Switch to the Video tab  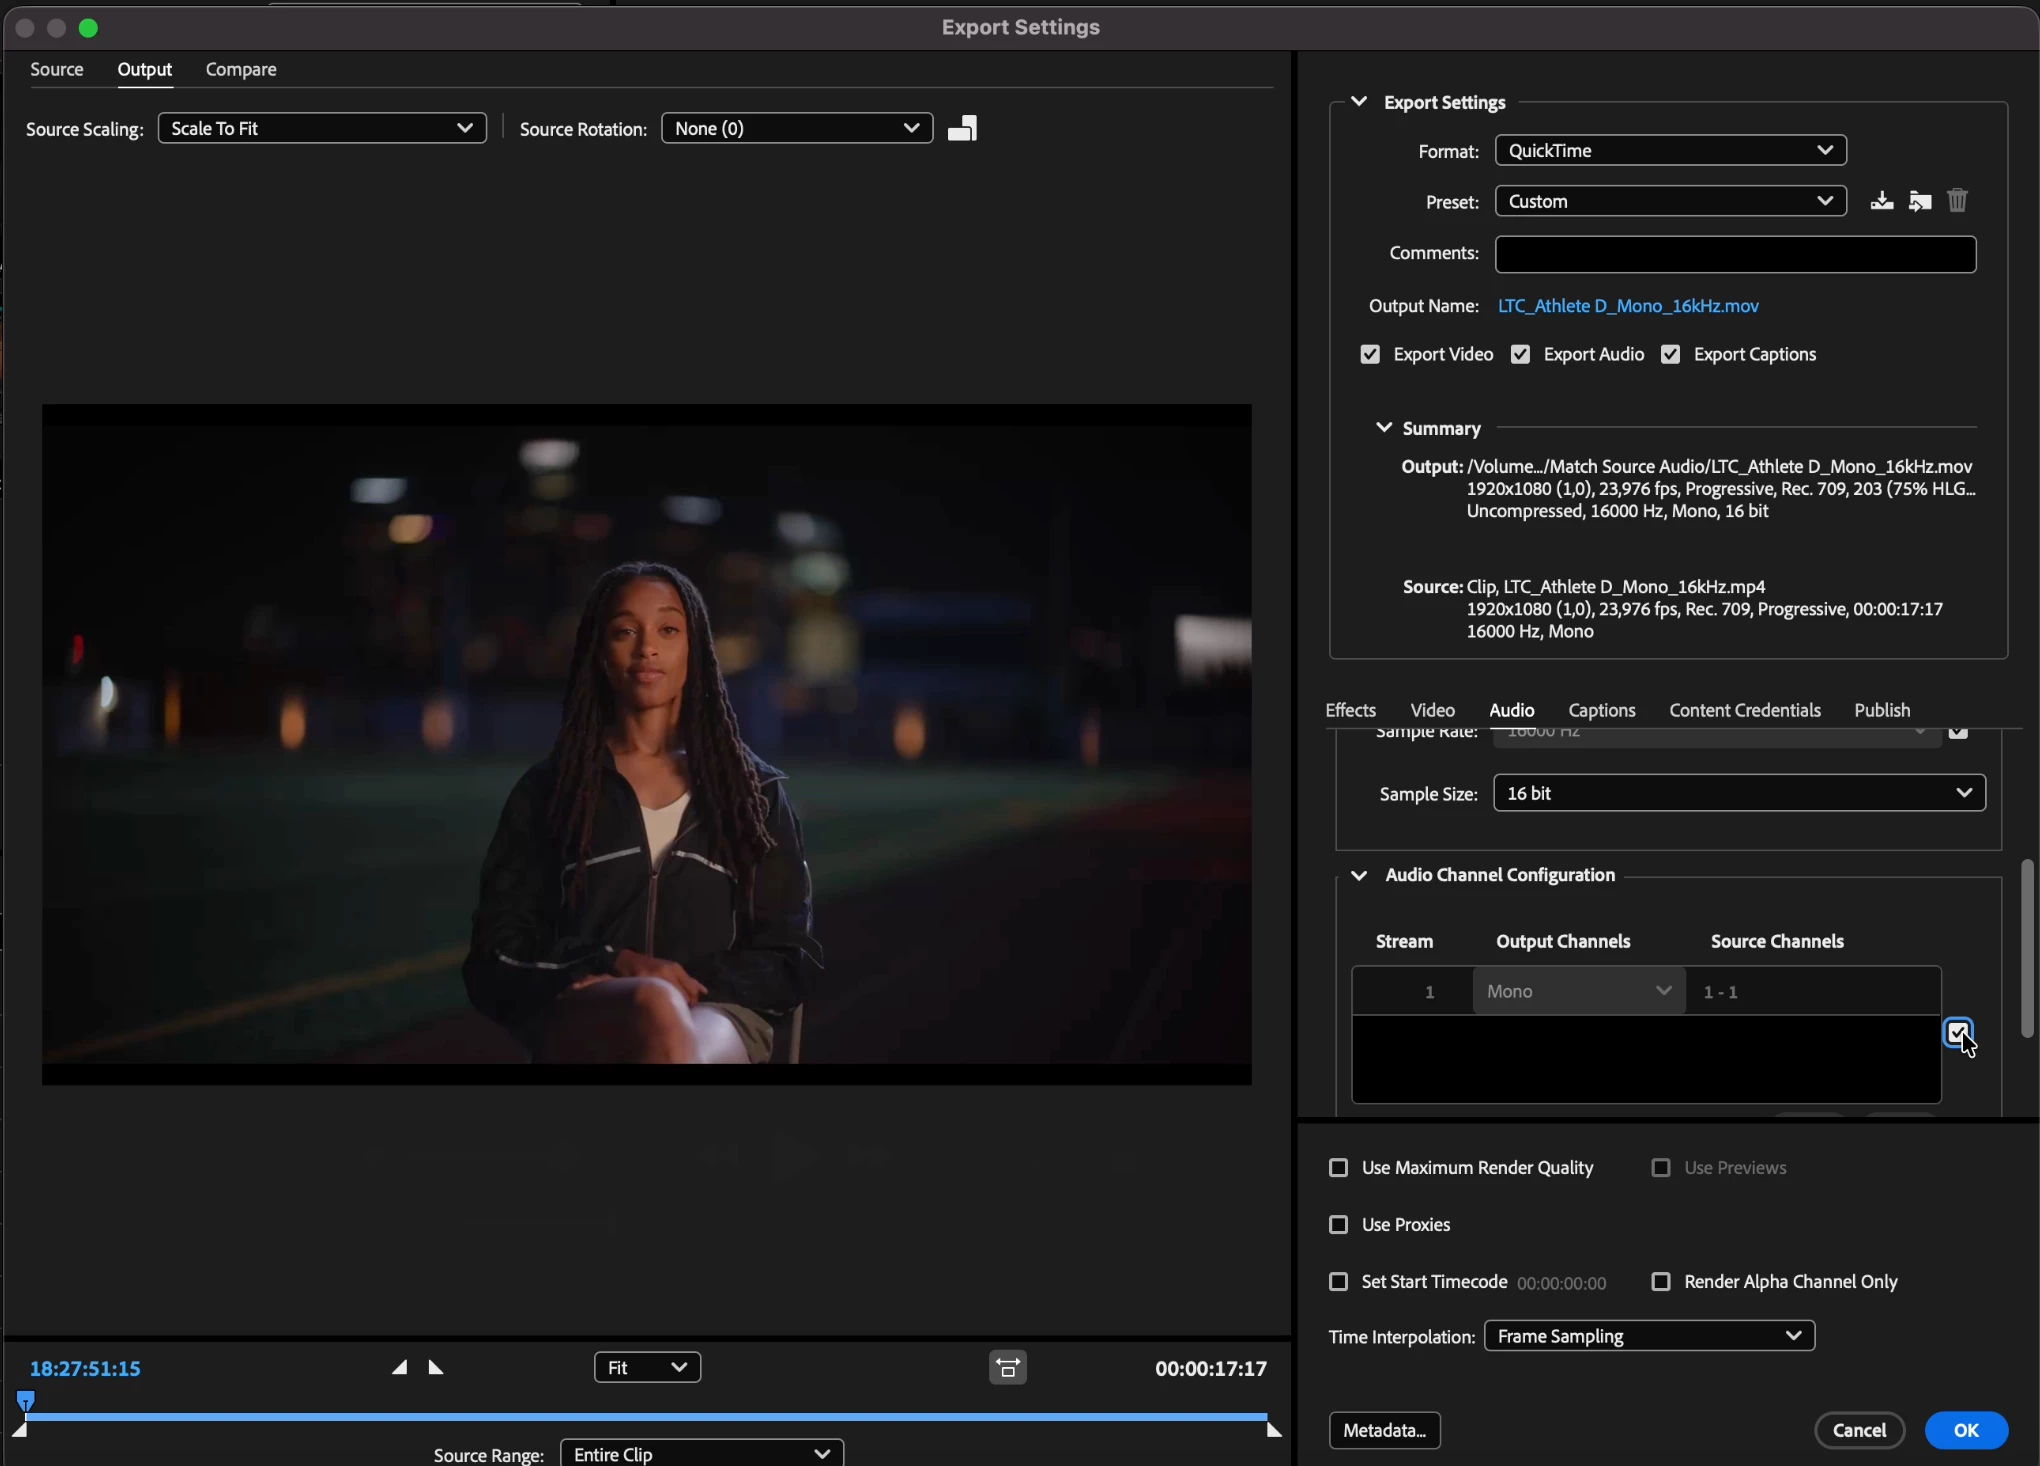tap(1432, 710)
